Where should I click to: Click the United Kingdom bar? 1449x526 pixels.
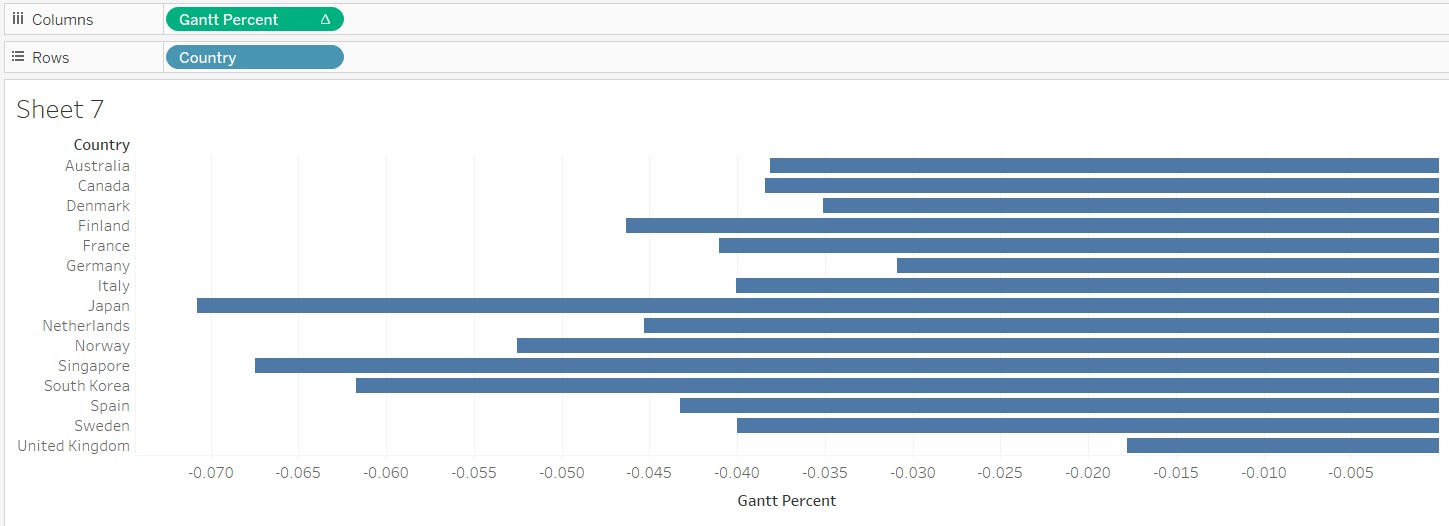[x=1282, y=446]
